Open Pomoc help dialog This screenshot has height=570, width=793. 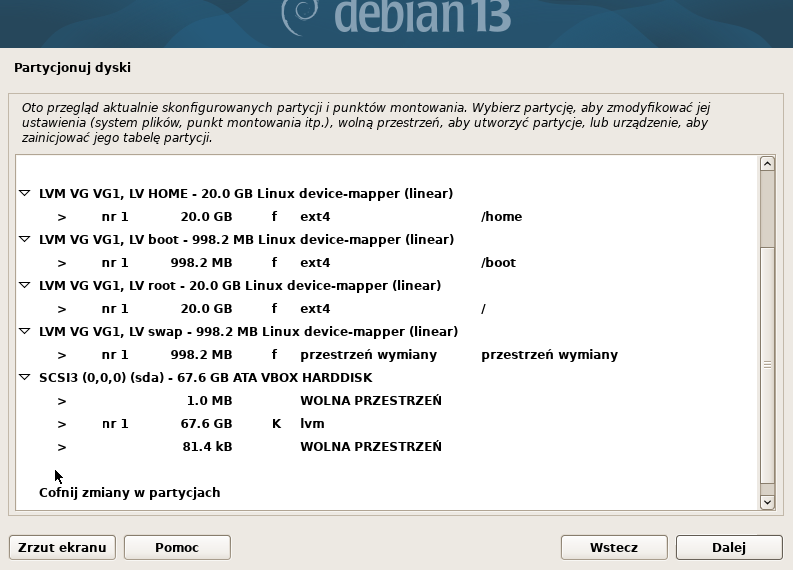(x=177, y=548)
